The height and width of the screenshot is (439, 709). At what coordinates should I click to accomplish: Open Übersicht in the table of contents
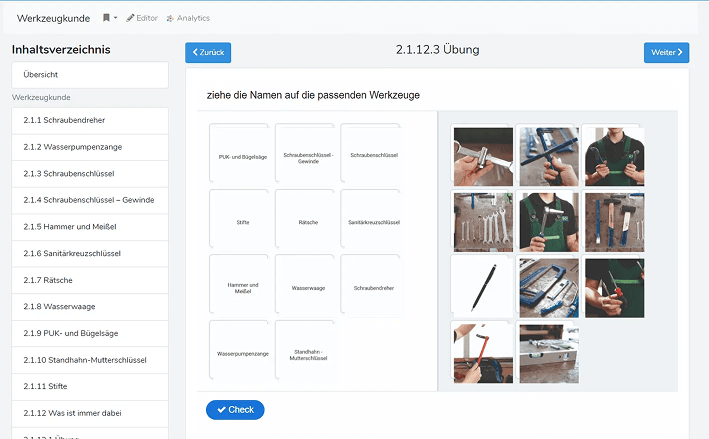(90, 75)
